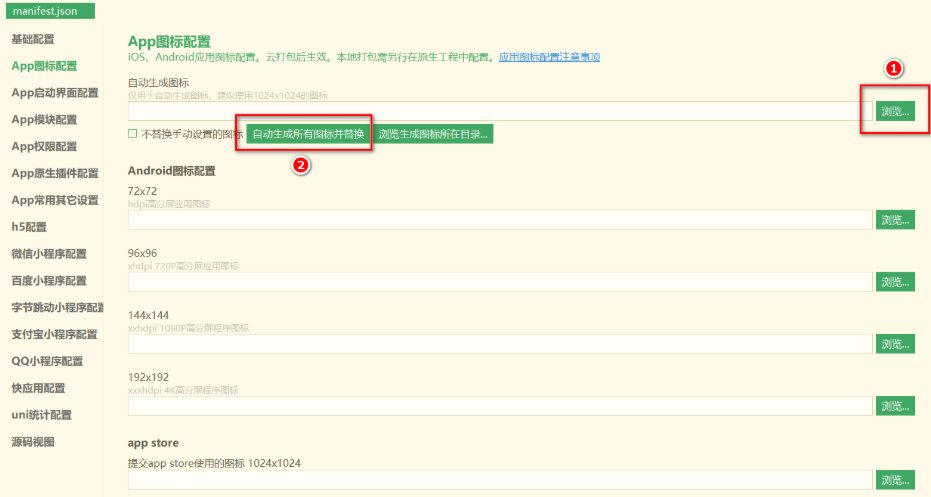Viewport: 931px width, 497px height.
Task: Open App权限配置 page
Action: click(x=44, y=146)
